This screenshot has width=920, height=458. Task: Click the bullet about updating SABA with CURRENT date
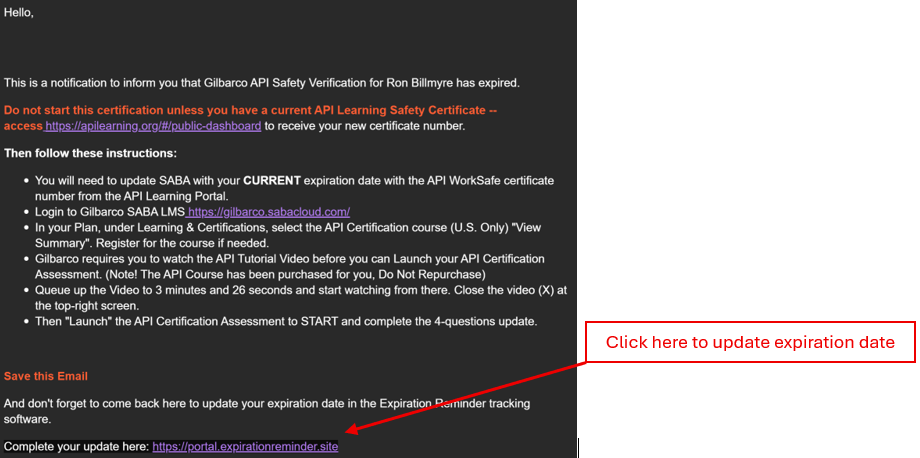coord(295,188)
